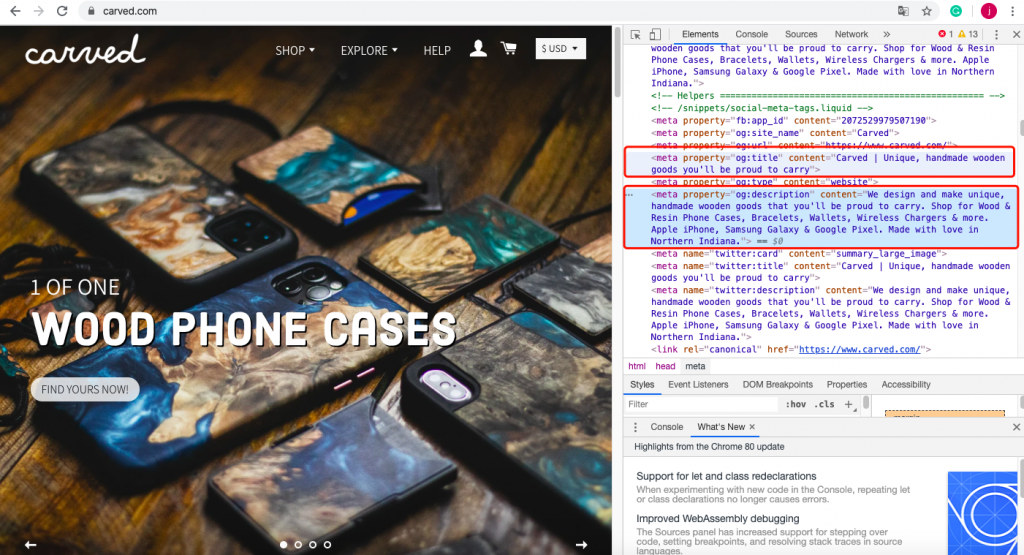
Task: Switch to the Console tab
Action: tap(752, 35)
